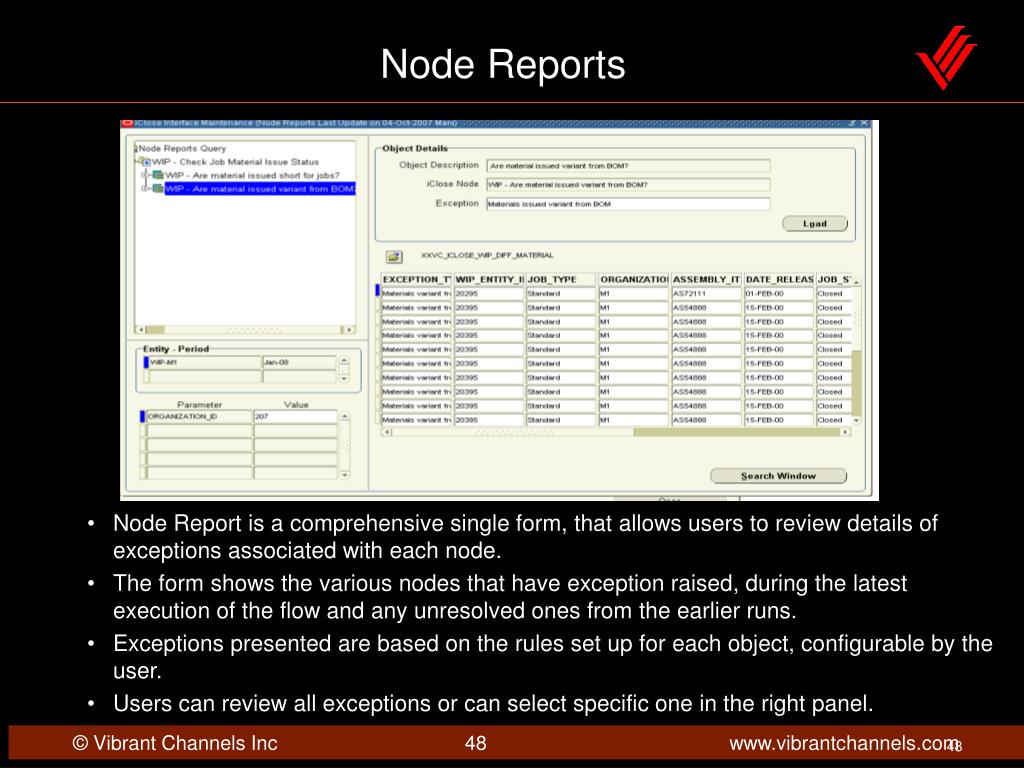Select 'WIP - Are material issued short for jobs?' tree item
1024x768 pixels.
point(252,176)
